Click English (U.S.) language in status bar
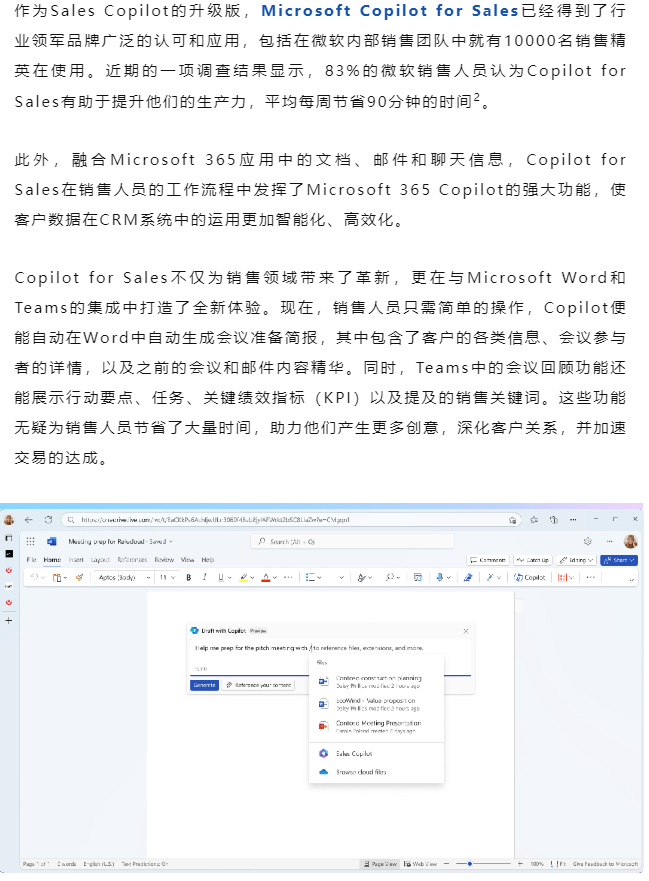Screen dimensions: 649x881 99,864
